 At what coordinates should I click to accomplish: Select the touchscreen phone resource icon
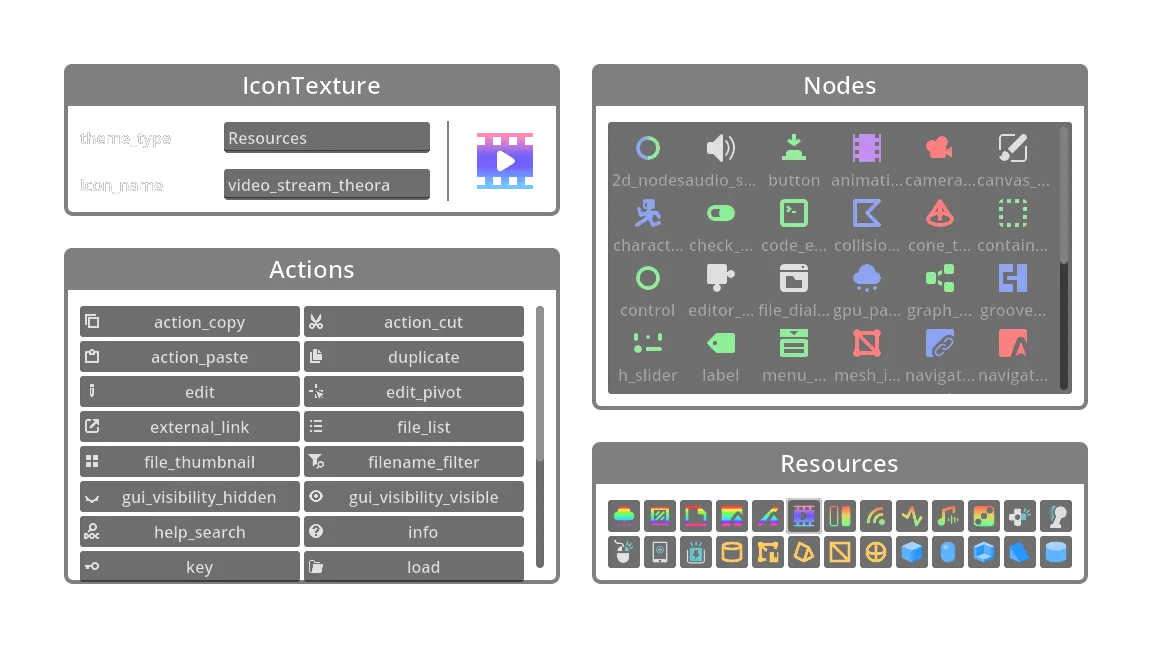tap(660, 552)
